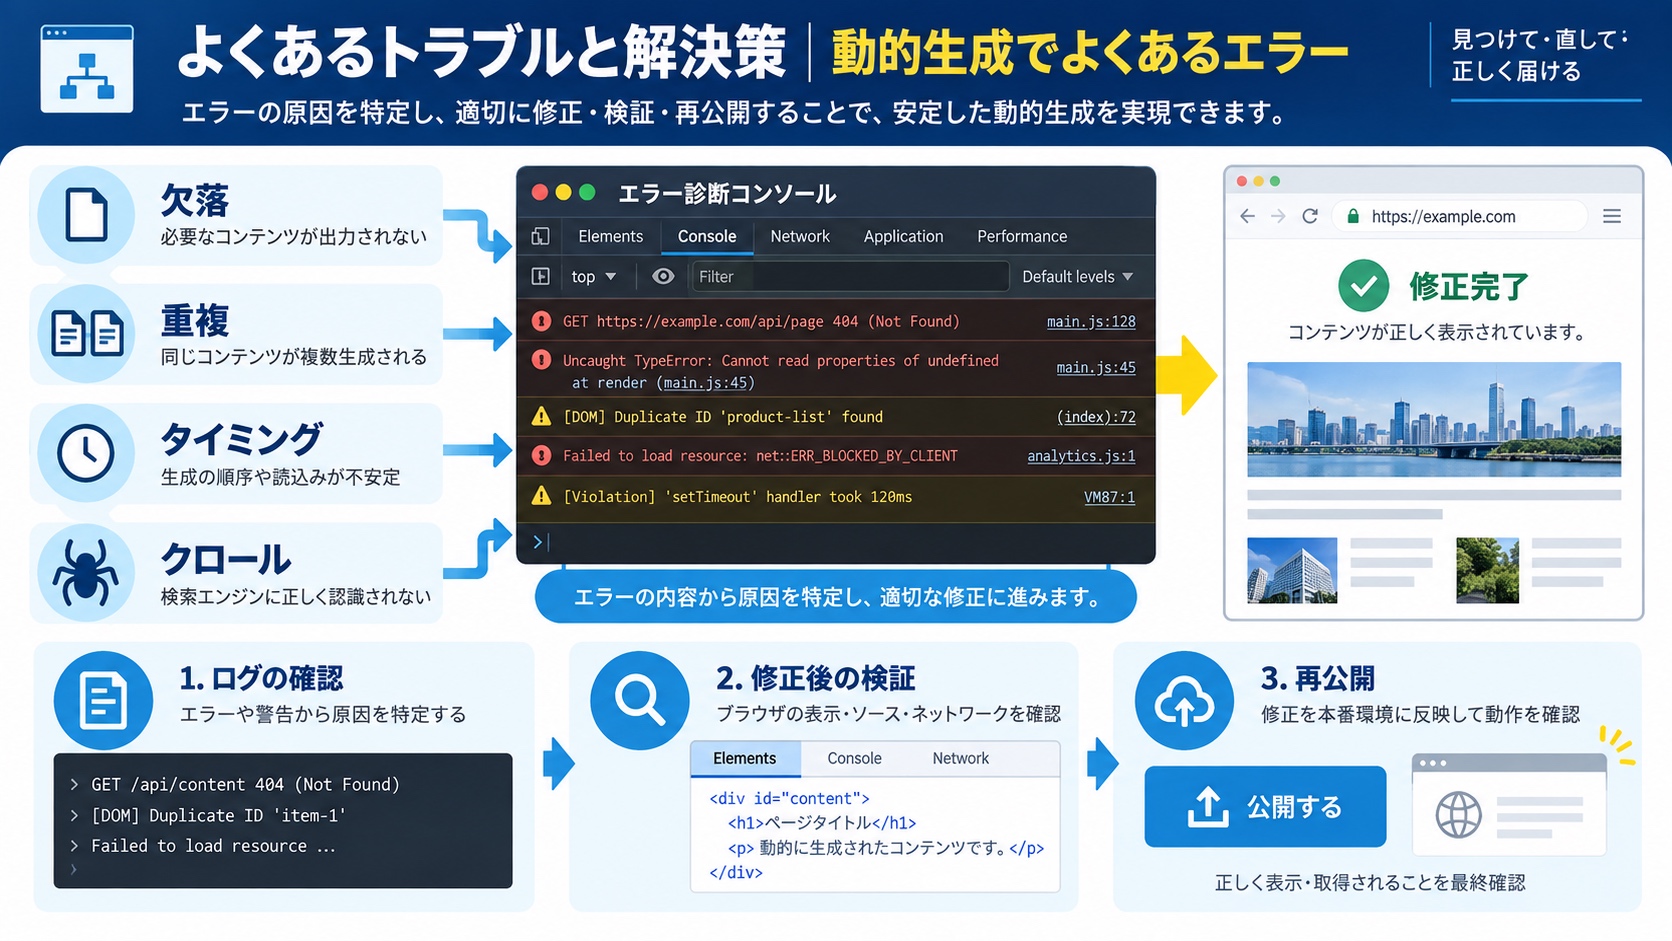Click the browser forward arrow
The width and height of the screenshot is (1672, 941).
(1278, 216)
